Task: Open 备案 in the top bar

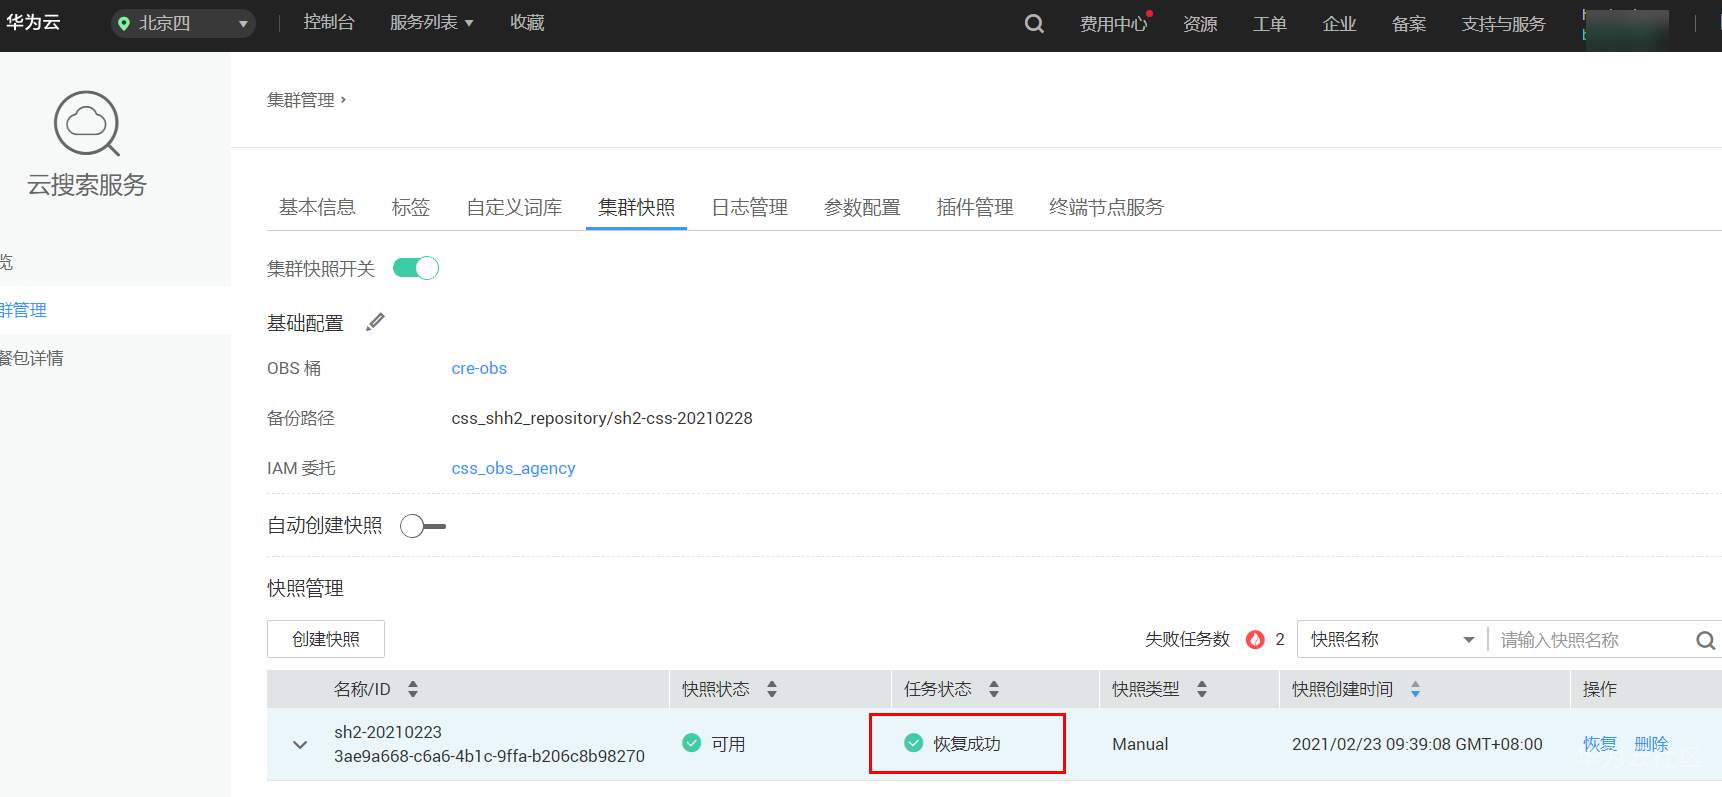Action: click(x=1409, y=24)
